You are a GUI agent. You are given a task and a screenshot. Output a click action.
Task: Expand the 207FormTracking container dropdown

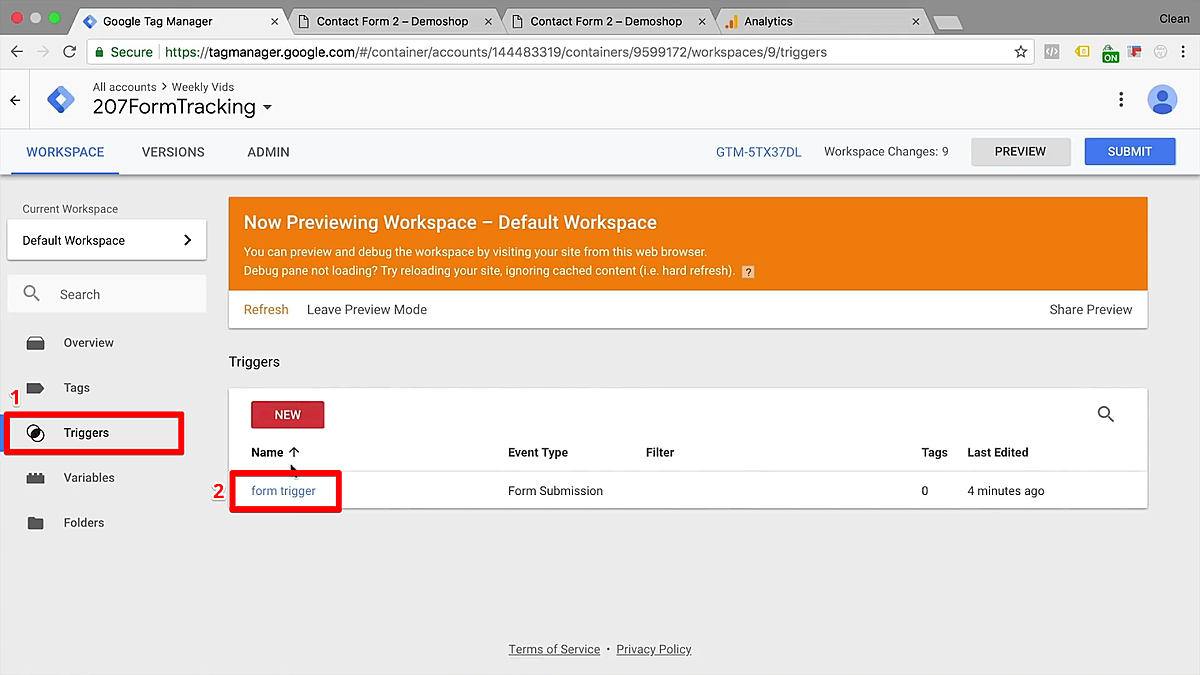[x=267, y=108]
